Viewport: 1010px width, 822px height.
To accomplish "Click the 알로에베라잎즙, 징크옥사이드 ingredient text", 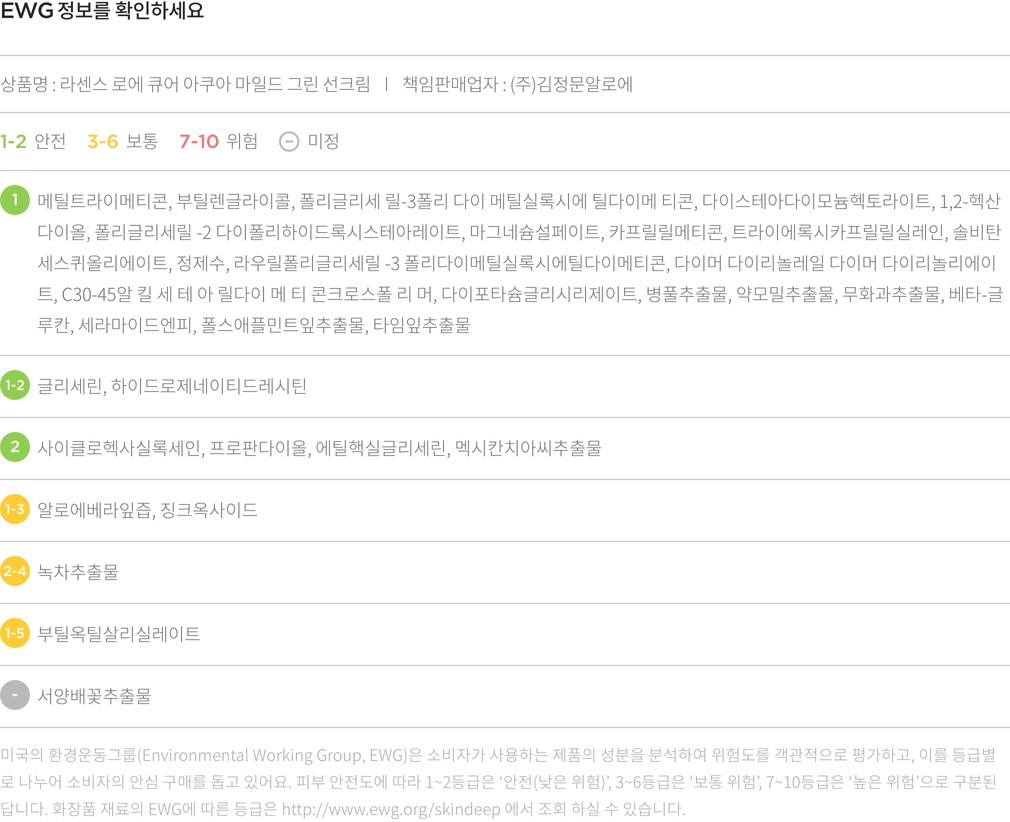I will [x=147, y=510].
